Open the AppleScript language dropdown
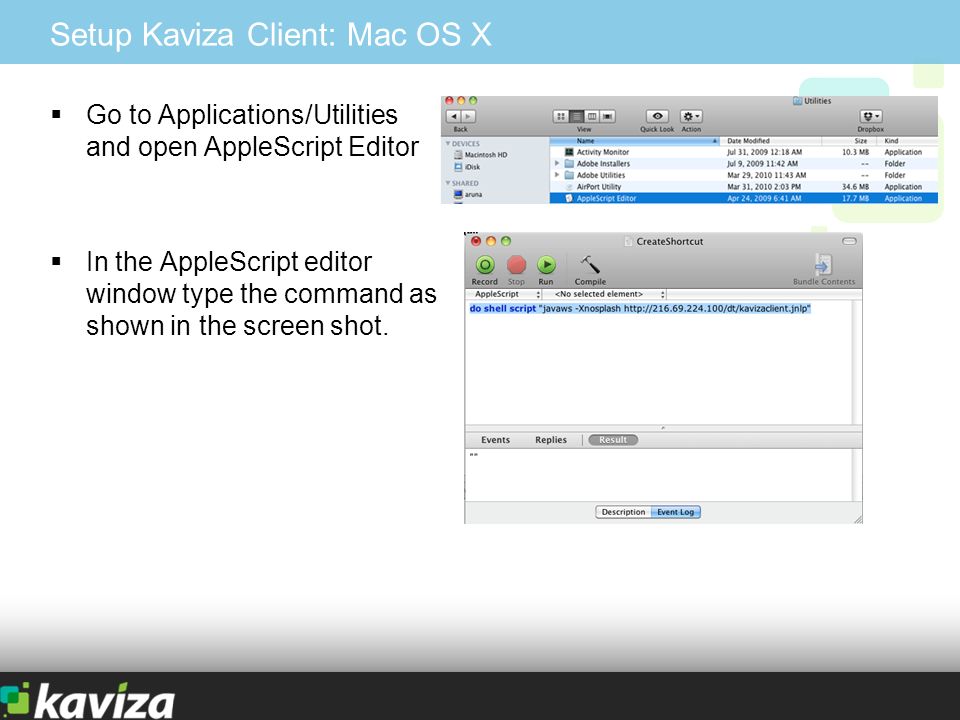Viewport: 960px width, 720px height. [x=503, y=294]
